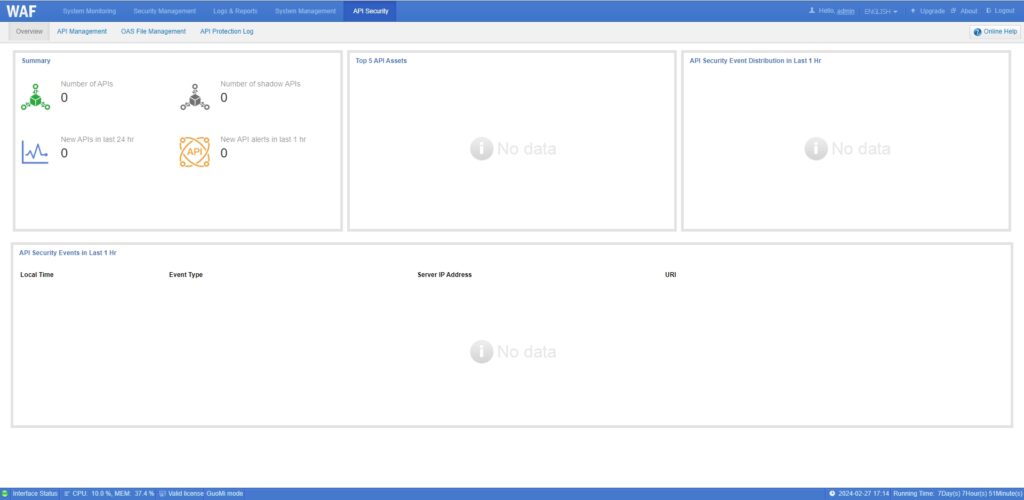Click the CPU usage icon in status bar

click(x=67, y=493)
